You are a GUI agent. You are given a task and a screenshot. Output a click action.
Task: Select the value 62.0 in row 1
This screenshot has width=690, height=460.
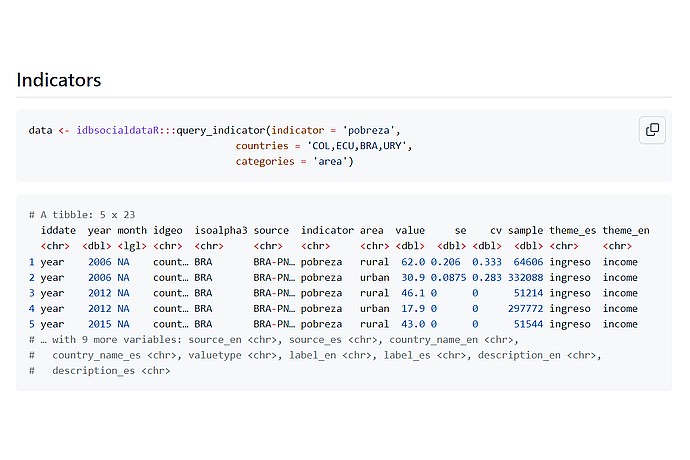pos(413,262)
